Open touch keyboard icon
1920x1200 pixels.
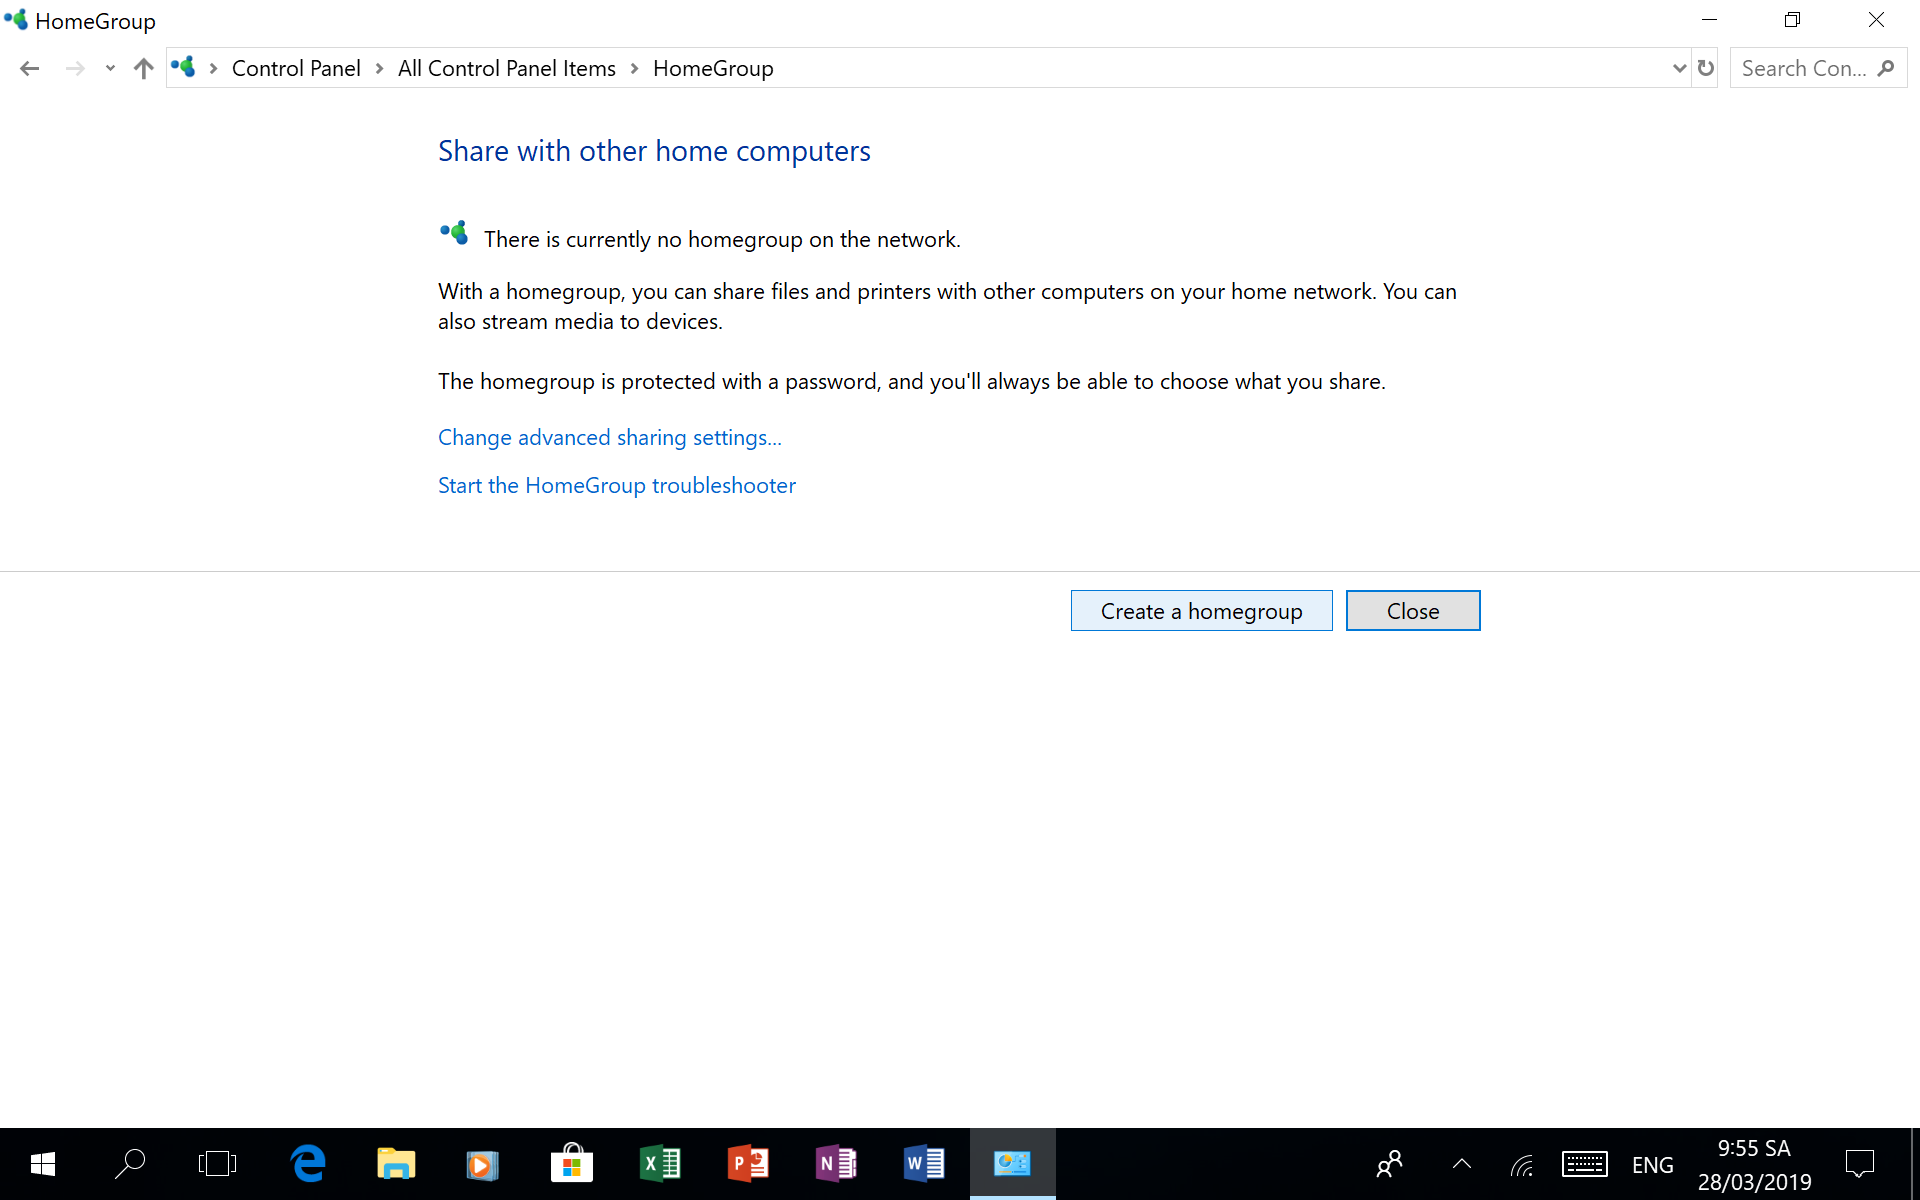[1585, 1164]
